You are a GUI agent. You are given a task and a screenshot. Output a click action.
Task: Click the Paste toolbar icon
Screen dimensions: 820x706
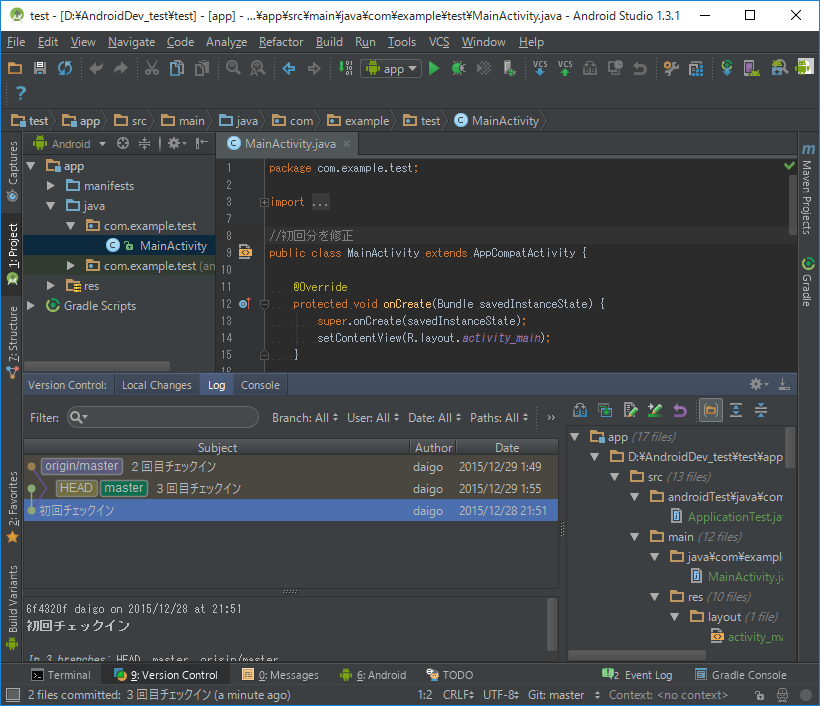tap(202, 68)
